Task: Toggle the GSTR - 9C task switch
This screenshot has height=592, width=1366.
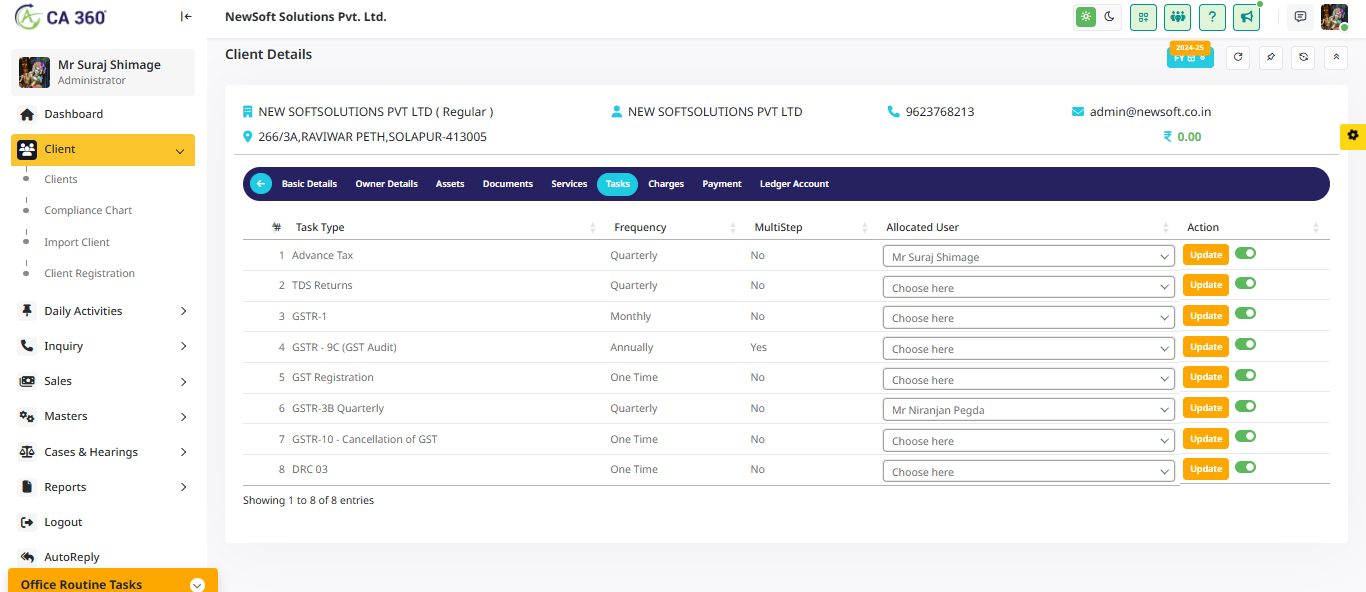Action: (1245, 344)
